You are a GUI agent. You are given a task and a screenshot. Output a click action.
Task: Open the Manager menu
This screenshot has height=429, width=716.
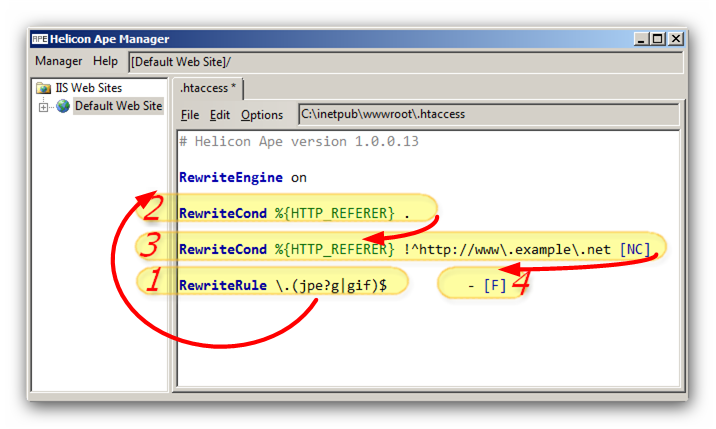pos(58,62)
